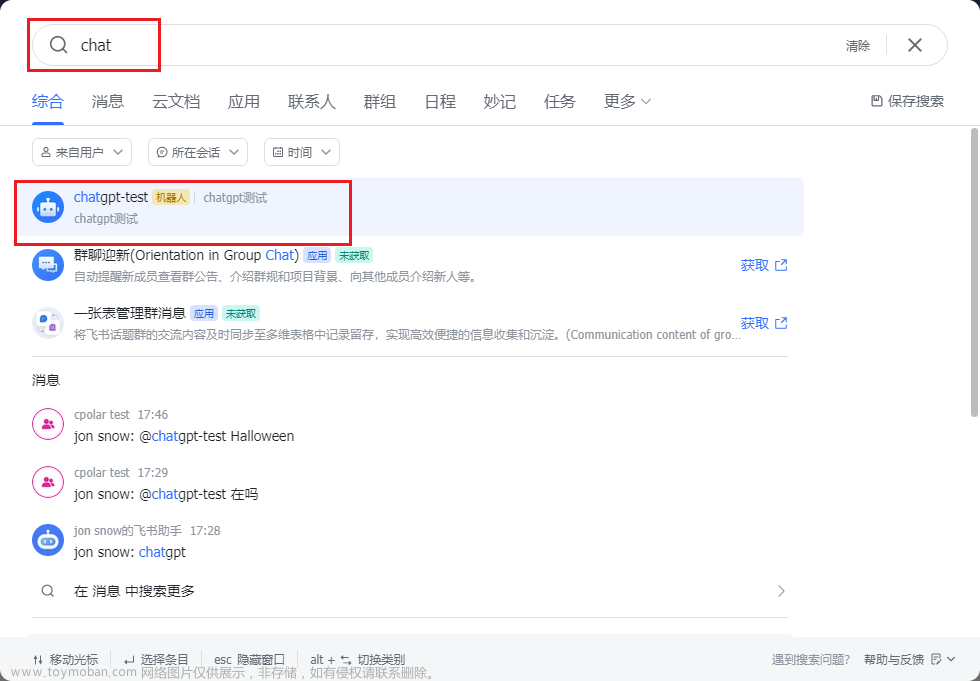Open the 一张表管理群消息 app result

point(409,323)
